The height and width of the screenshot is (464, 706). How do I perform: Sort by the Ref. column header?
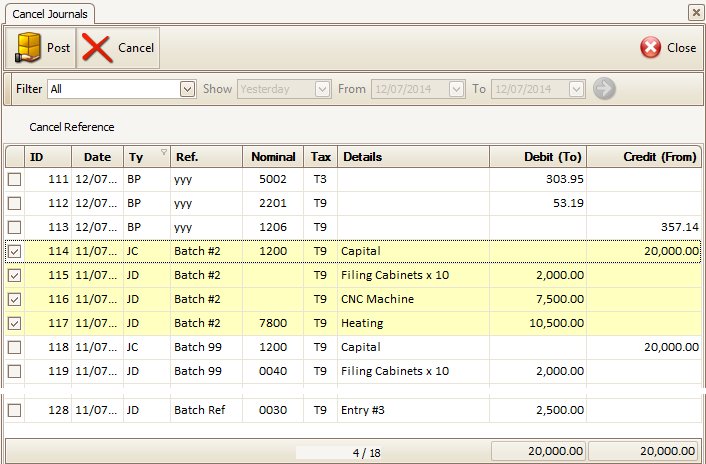click(206, 157)
